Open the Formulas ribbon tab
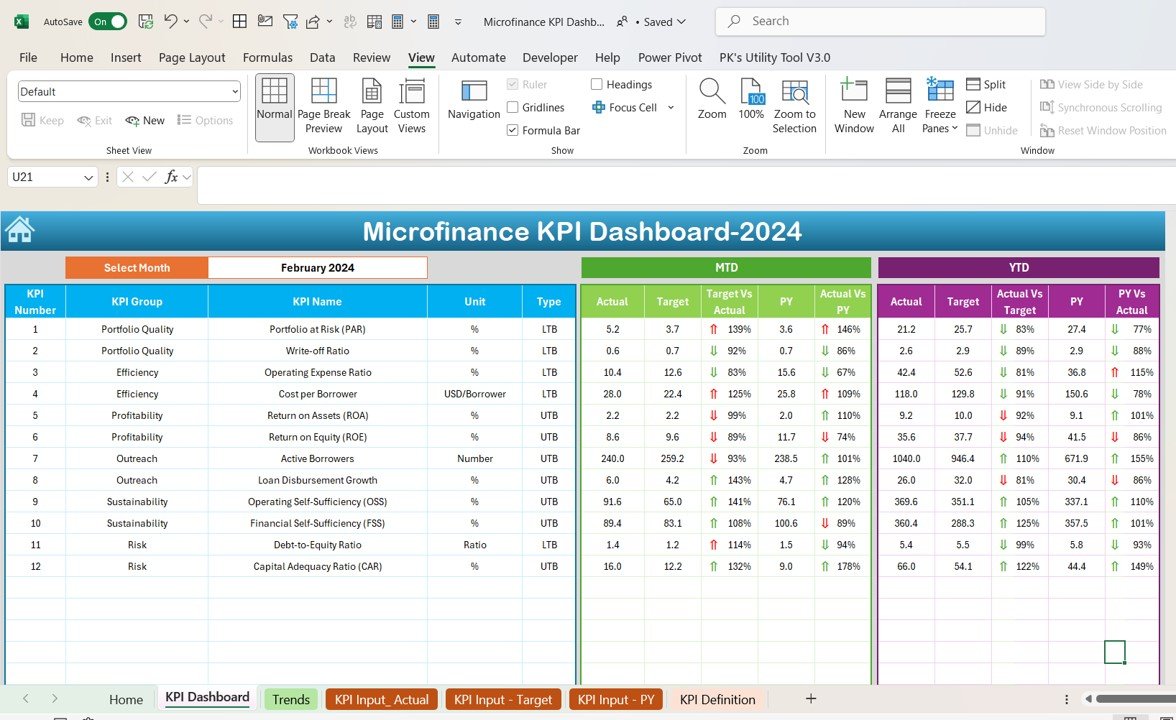Image resolution: width=1176 pixels, height=720 pixels. point(268,57)
